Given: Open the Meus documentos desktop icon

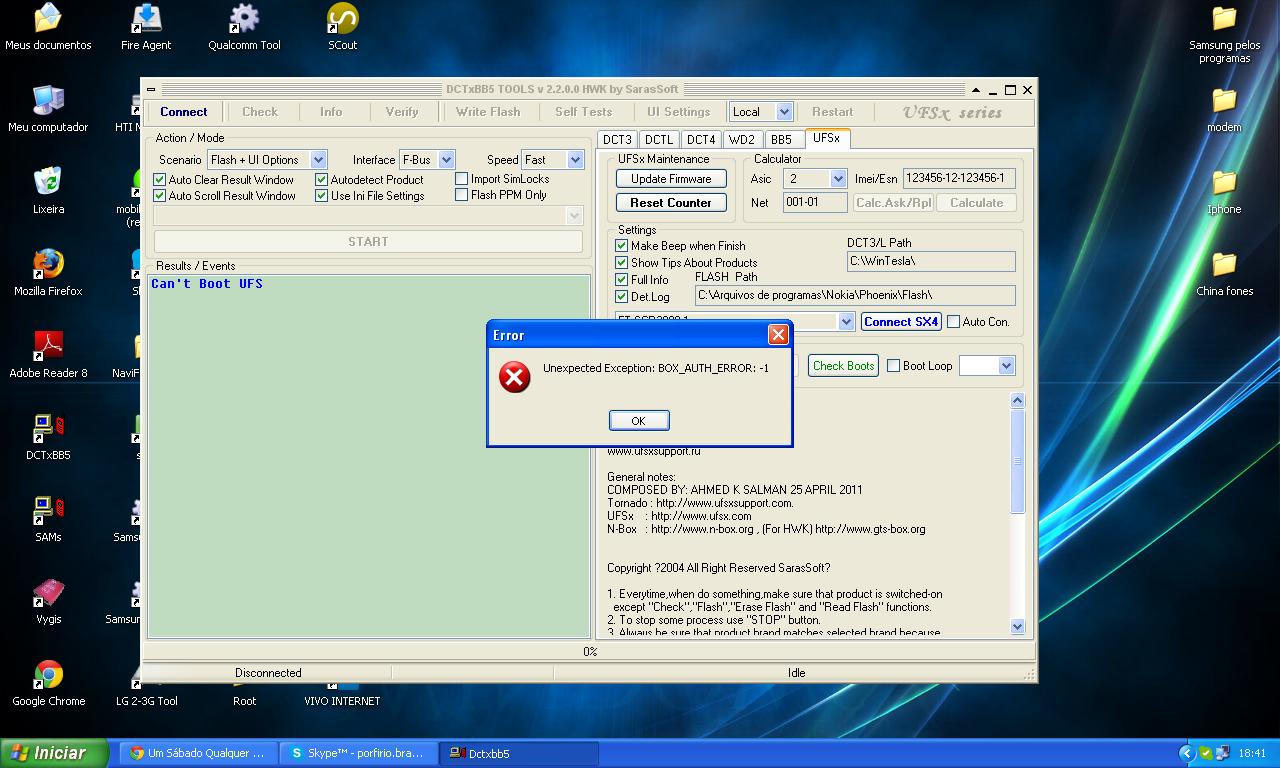Looking at the screenshot, I should click(47, 26).
